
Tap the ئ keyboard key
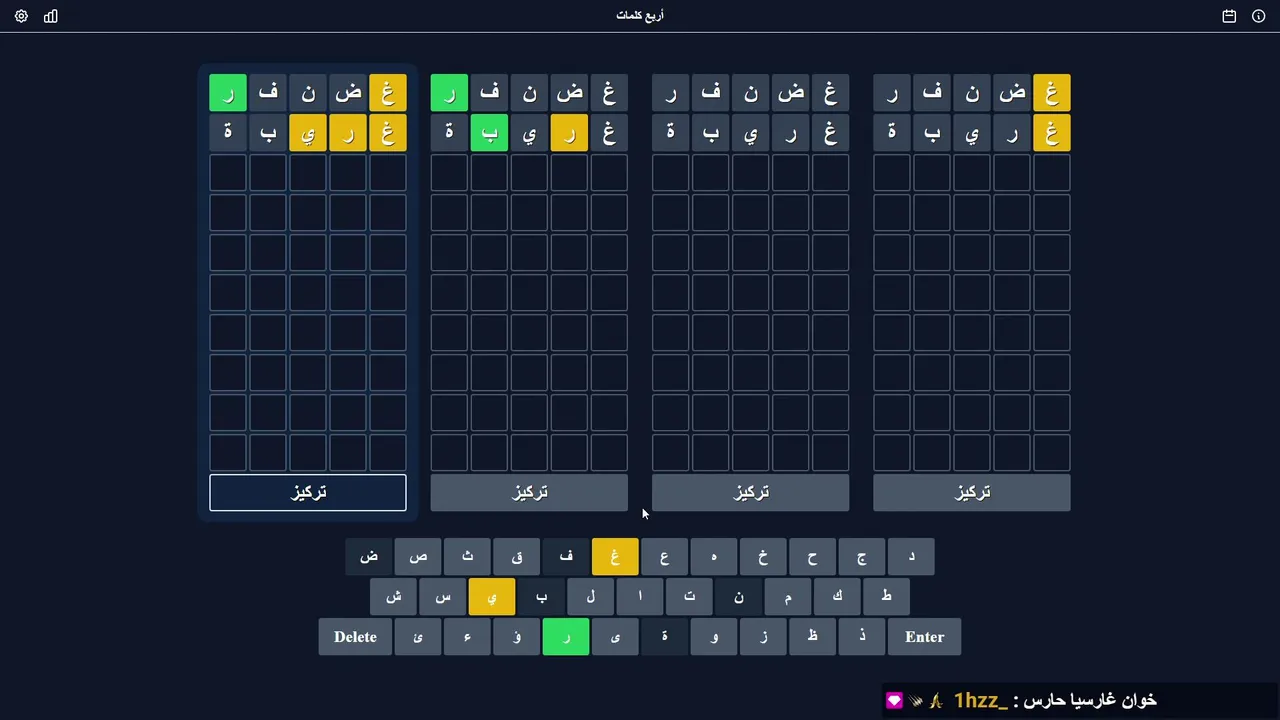418,637
